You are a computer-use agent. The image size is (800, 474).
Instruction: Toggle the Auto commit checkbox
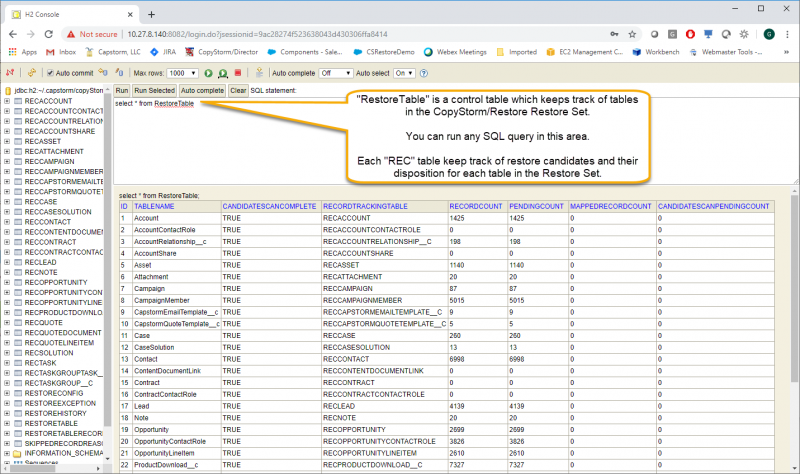(51, 73)
